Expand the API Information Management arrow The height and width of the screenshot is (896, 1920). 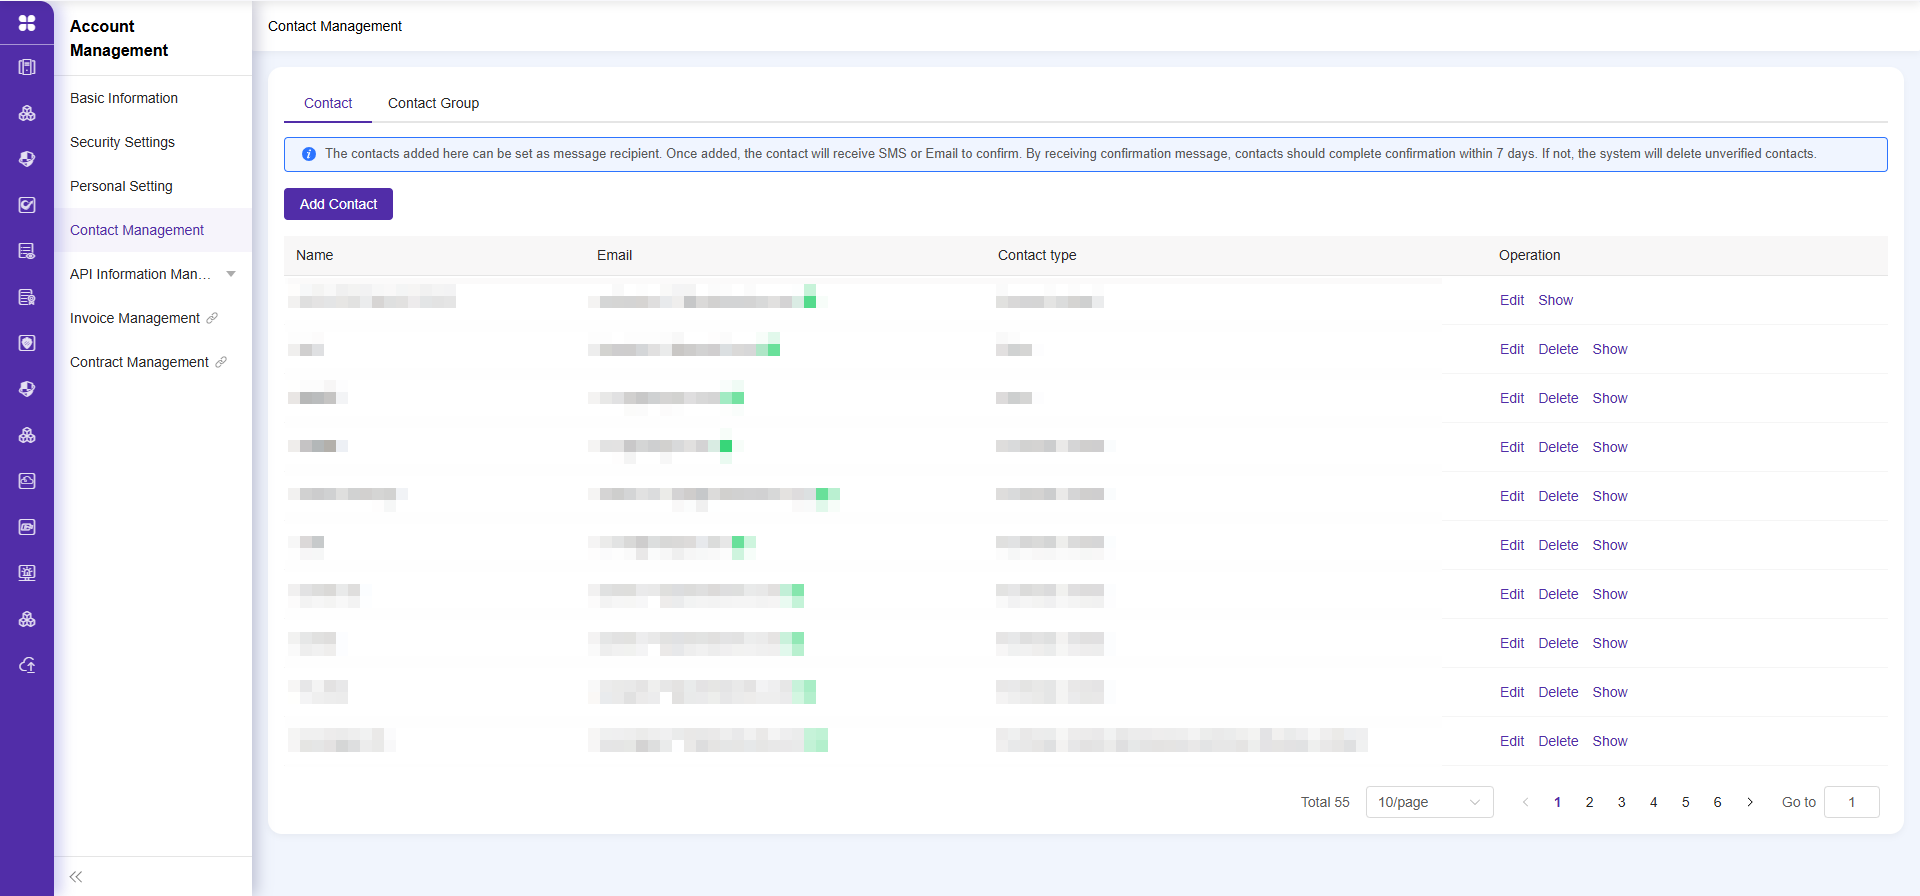coord(231,274)
